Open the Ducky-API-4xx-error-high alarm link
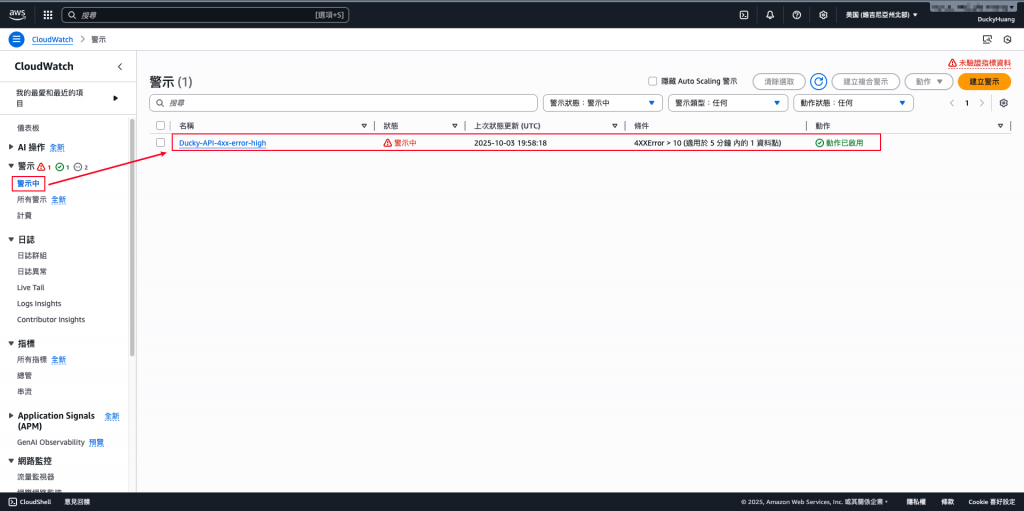The image size is (1024, 511). point(223,143)
